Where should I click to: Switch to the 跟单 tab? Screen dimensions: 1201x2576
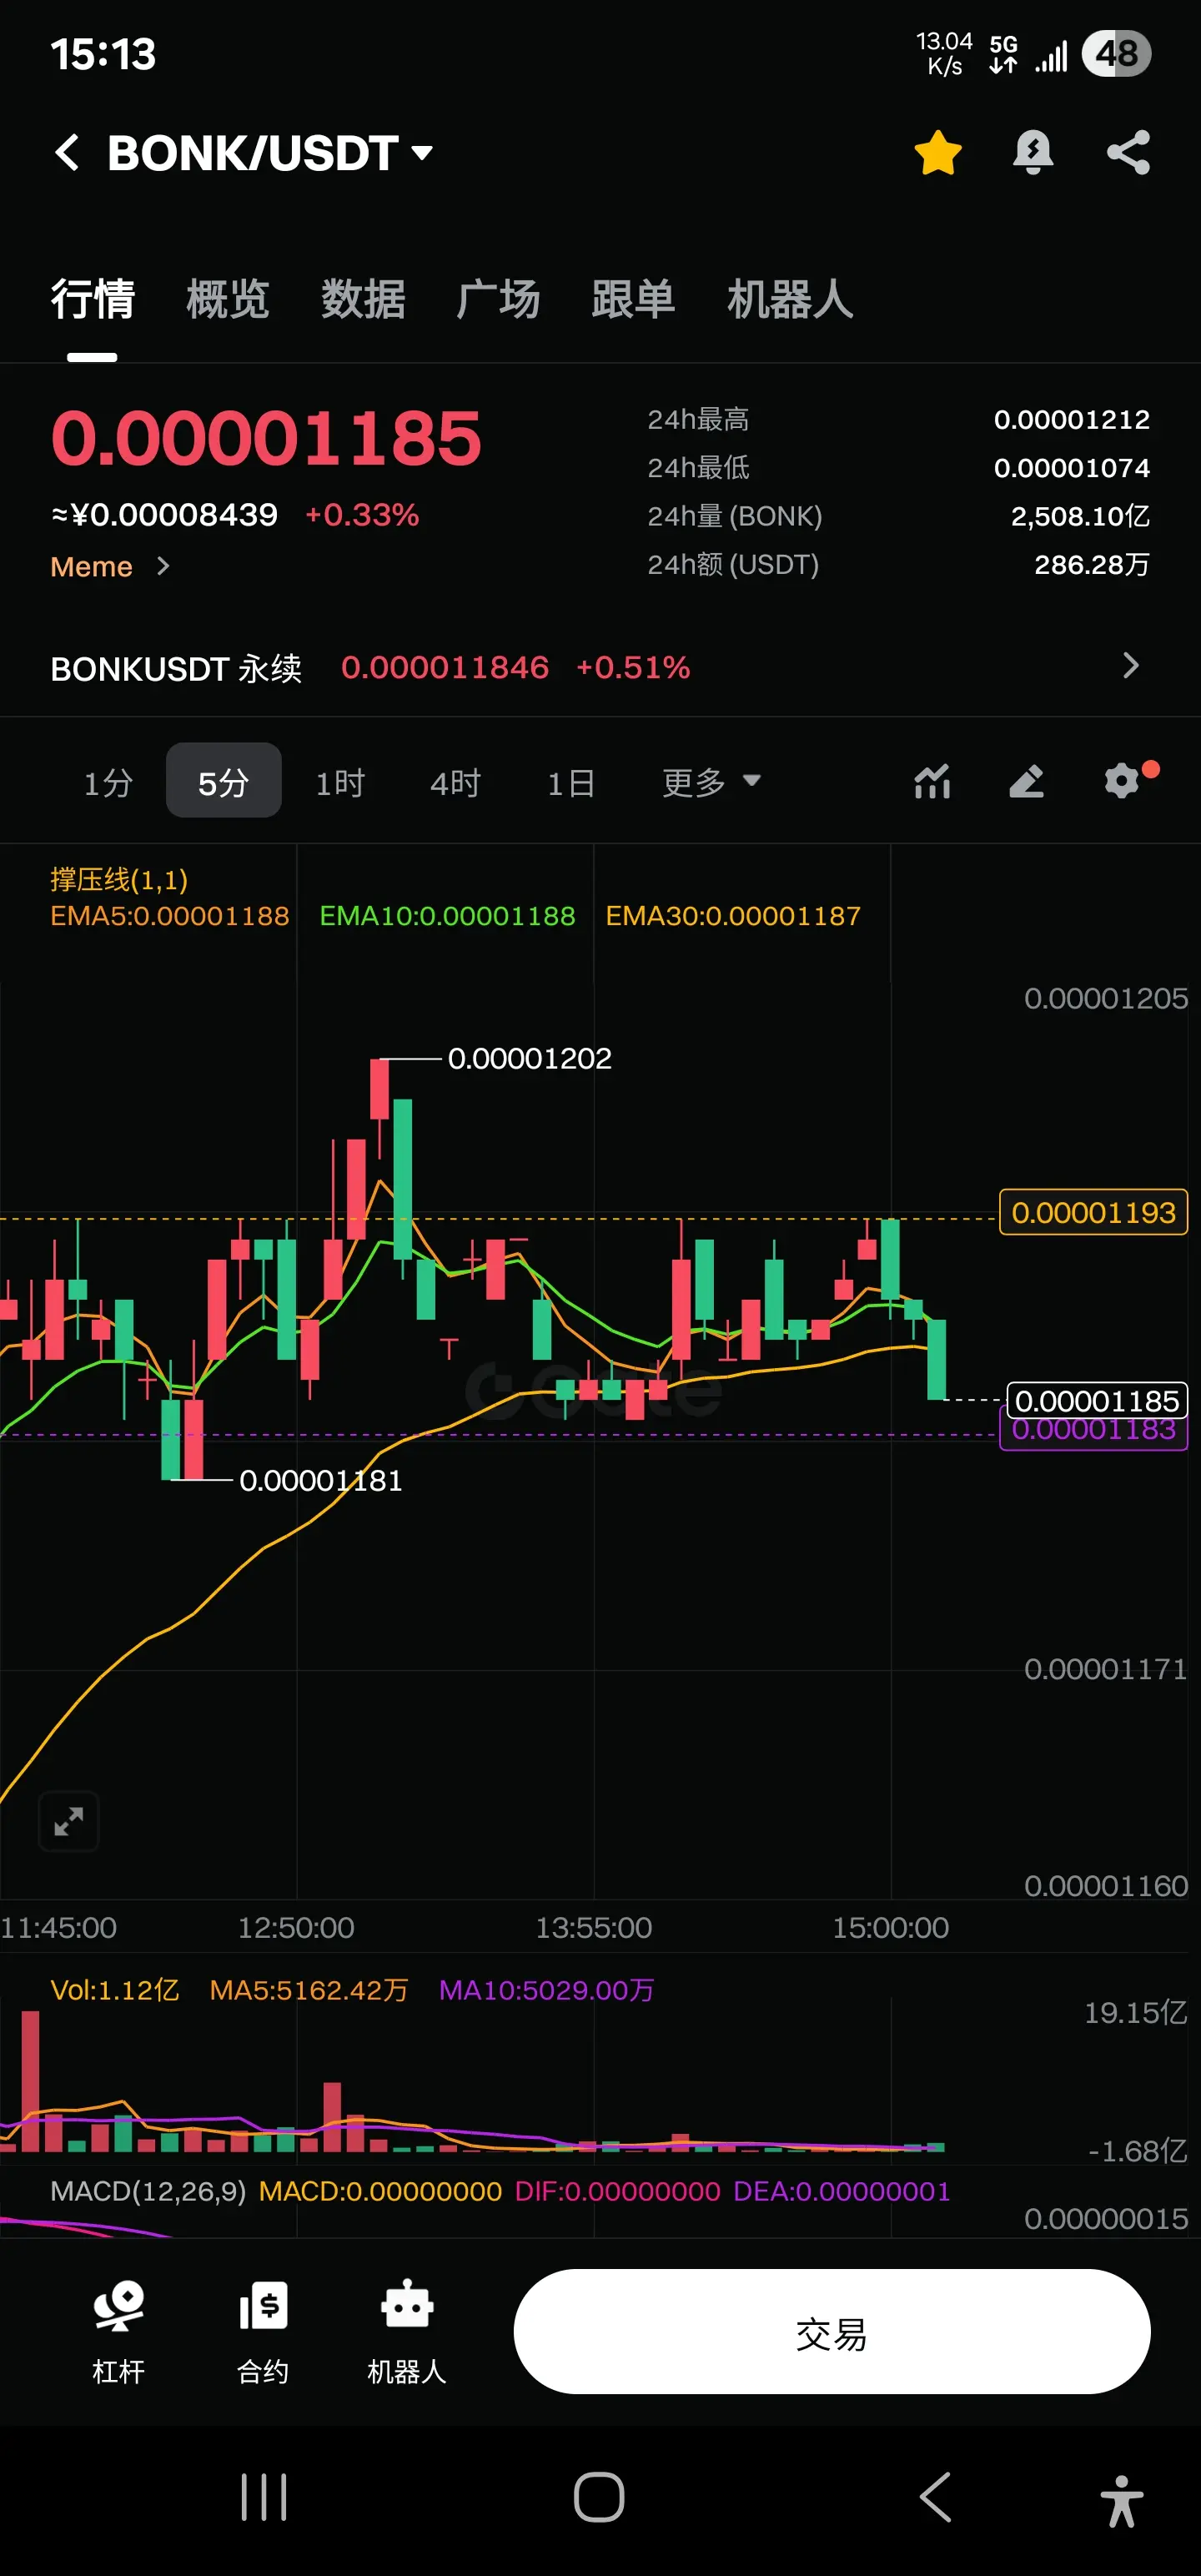633,299
